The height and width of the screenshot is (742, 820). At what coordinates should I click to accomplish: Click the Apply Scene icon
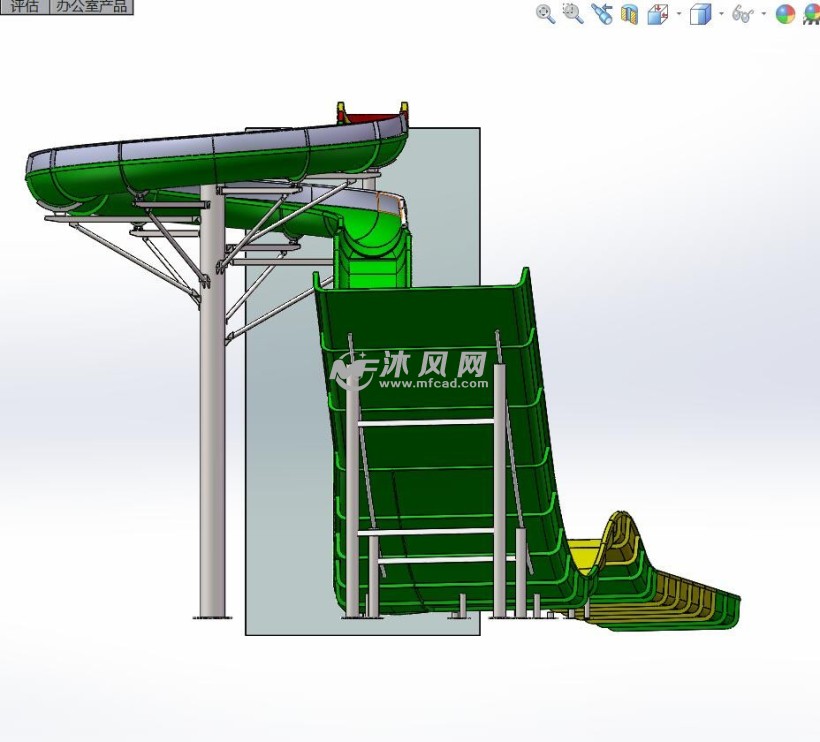click(x=812, y=14)
